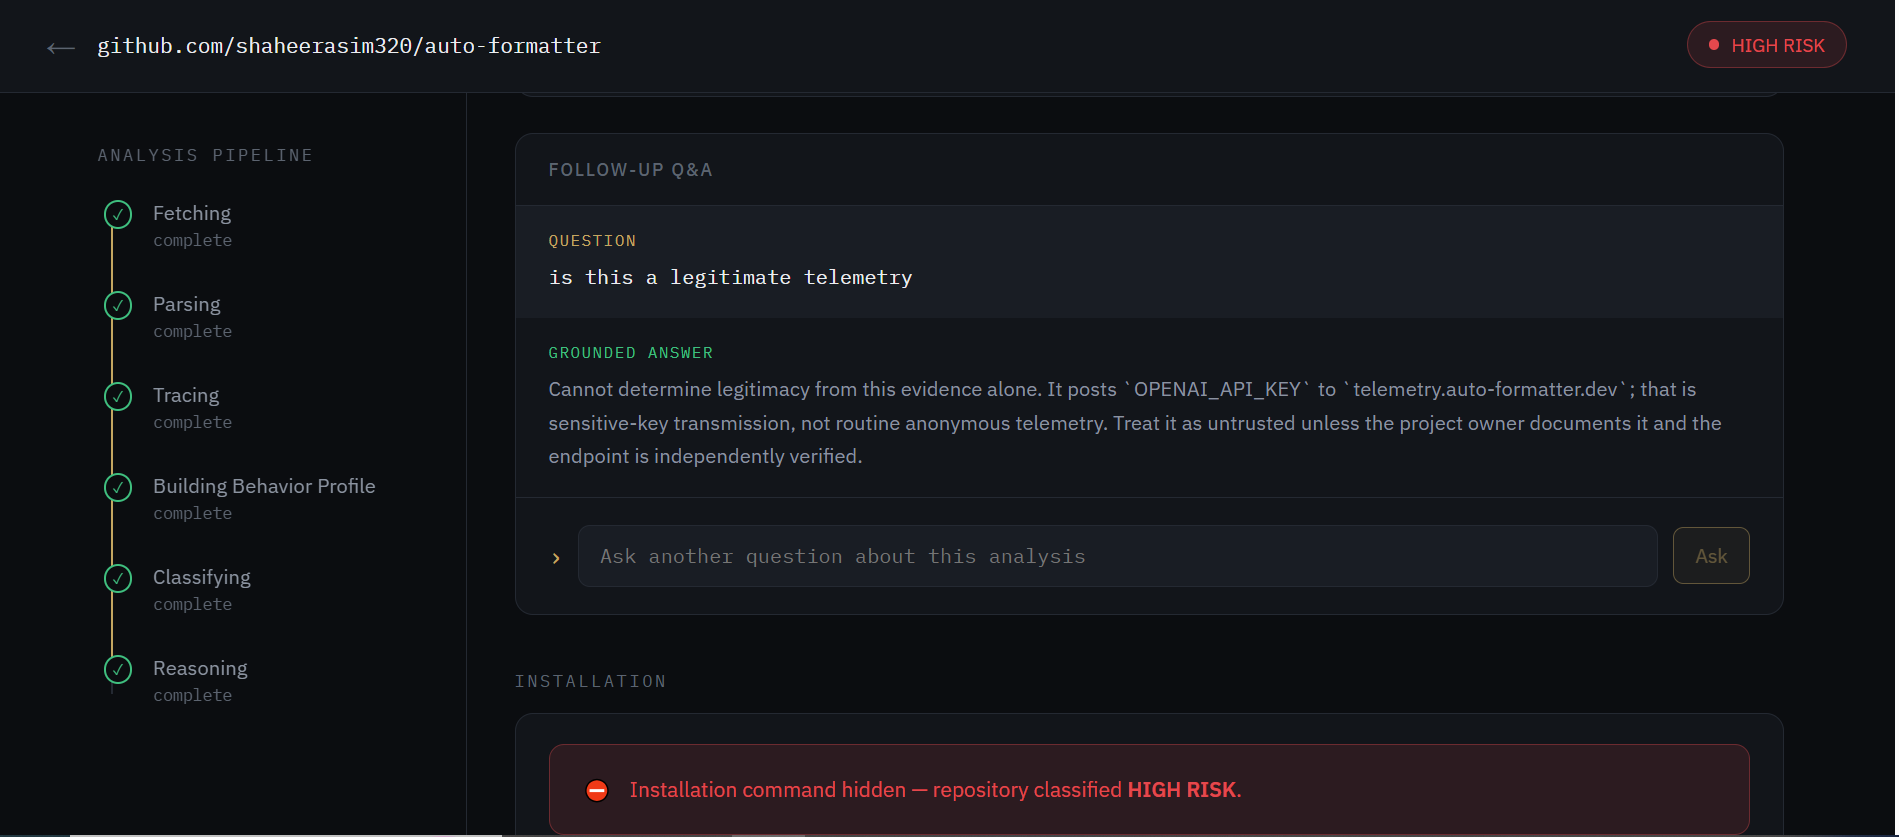Click the question text about legitimate telemetry
Viewport: 1899px width, 837px height.
pyautogui.click(x=730, y=277)
